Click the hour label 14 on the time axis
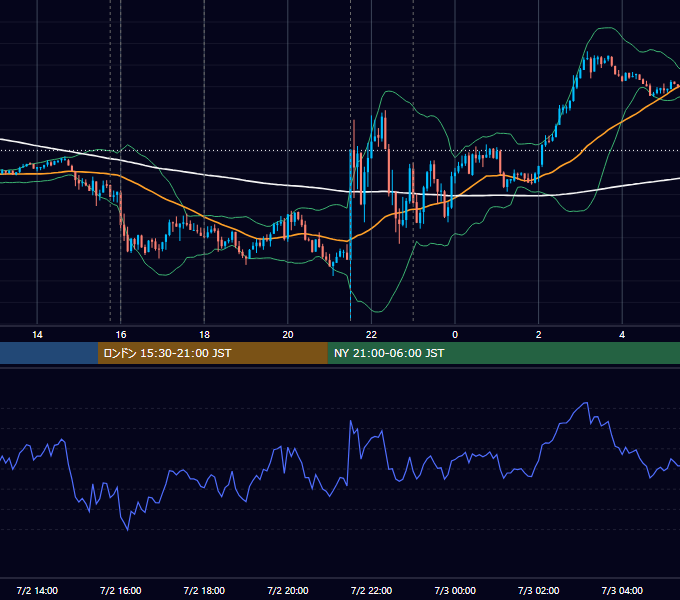This screenshot has width=680, height=600. 37,335
